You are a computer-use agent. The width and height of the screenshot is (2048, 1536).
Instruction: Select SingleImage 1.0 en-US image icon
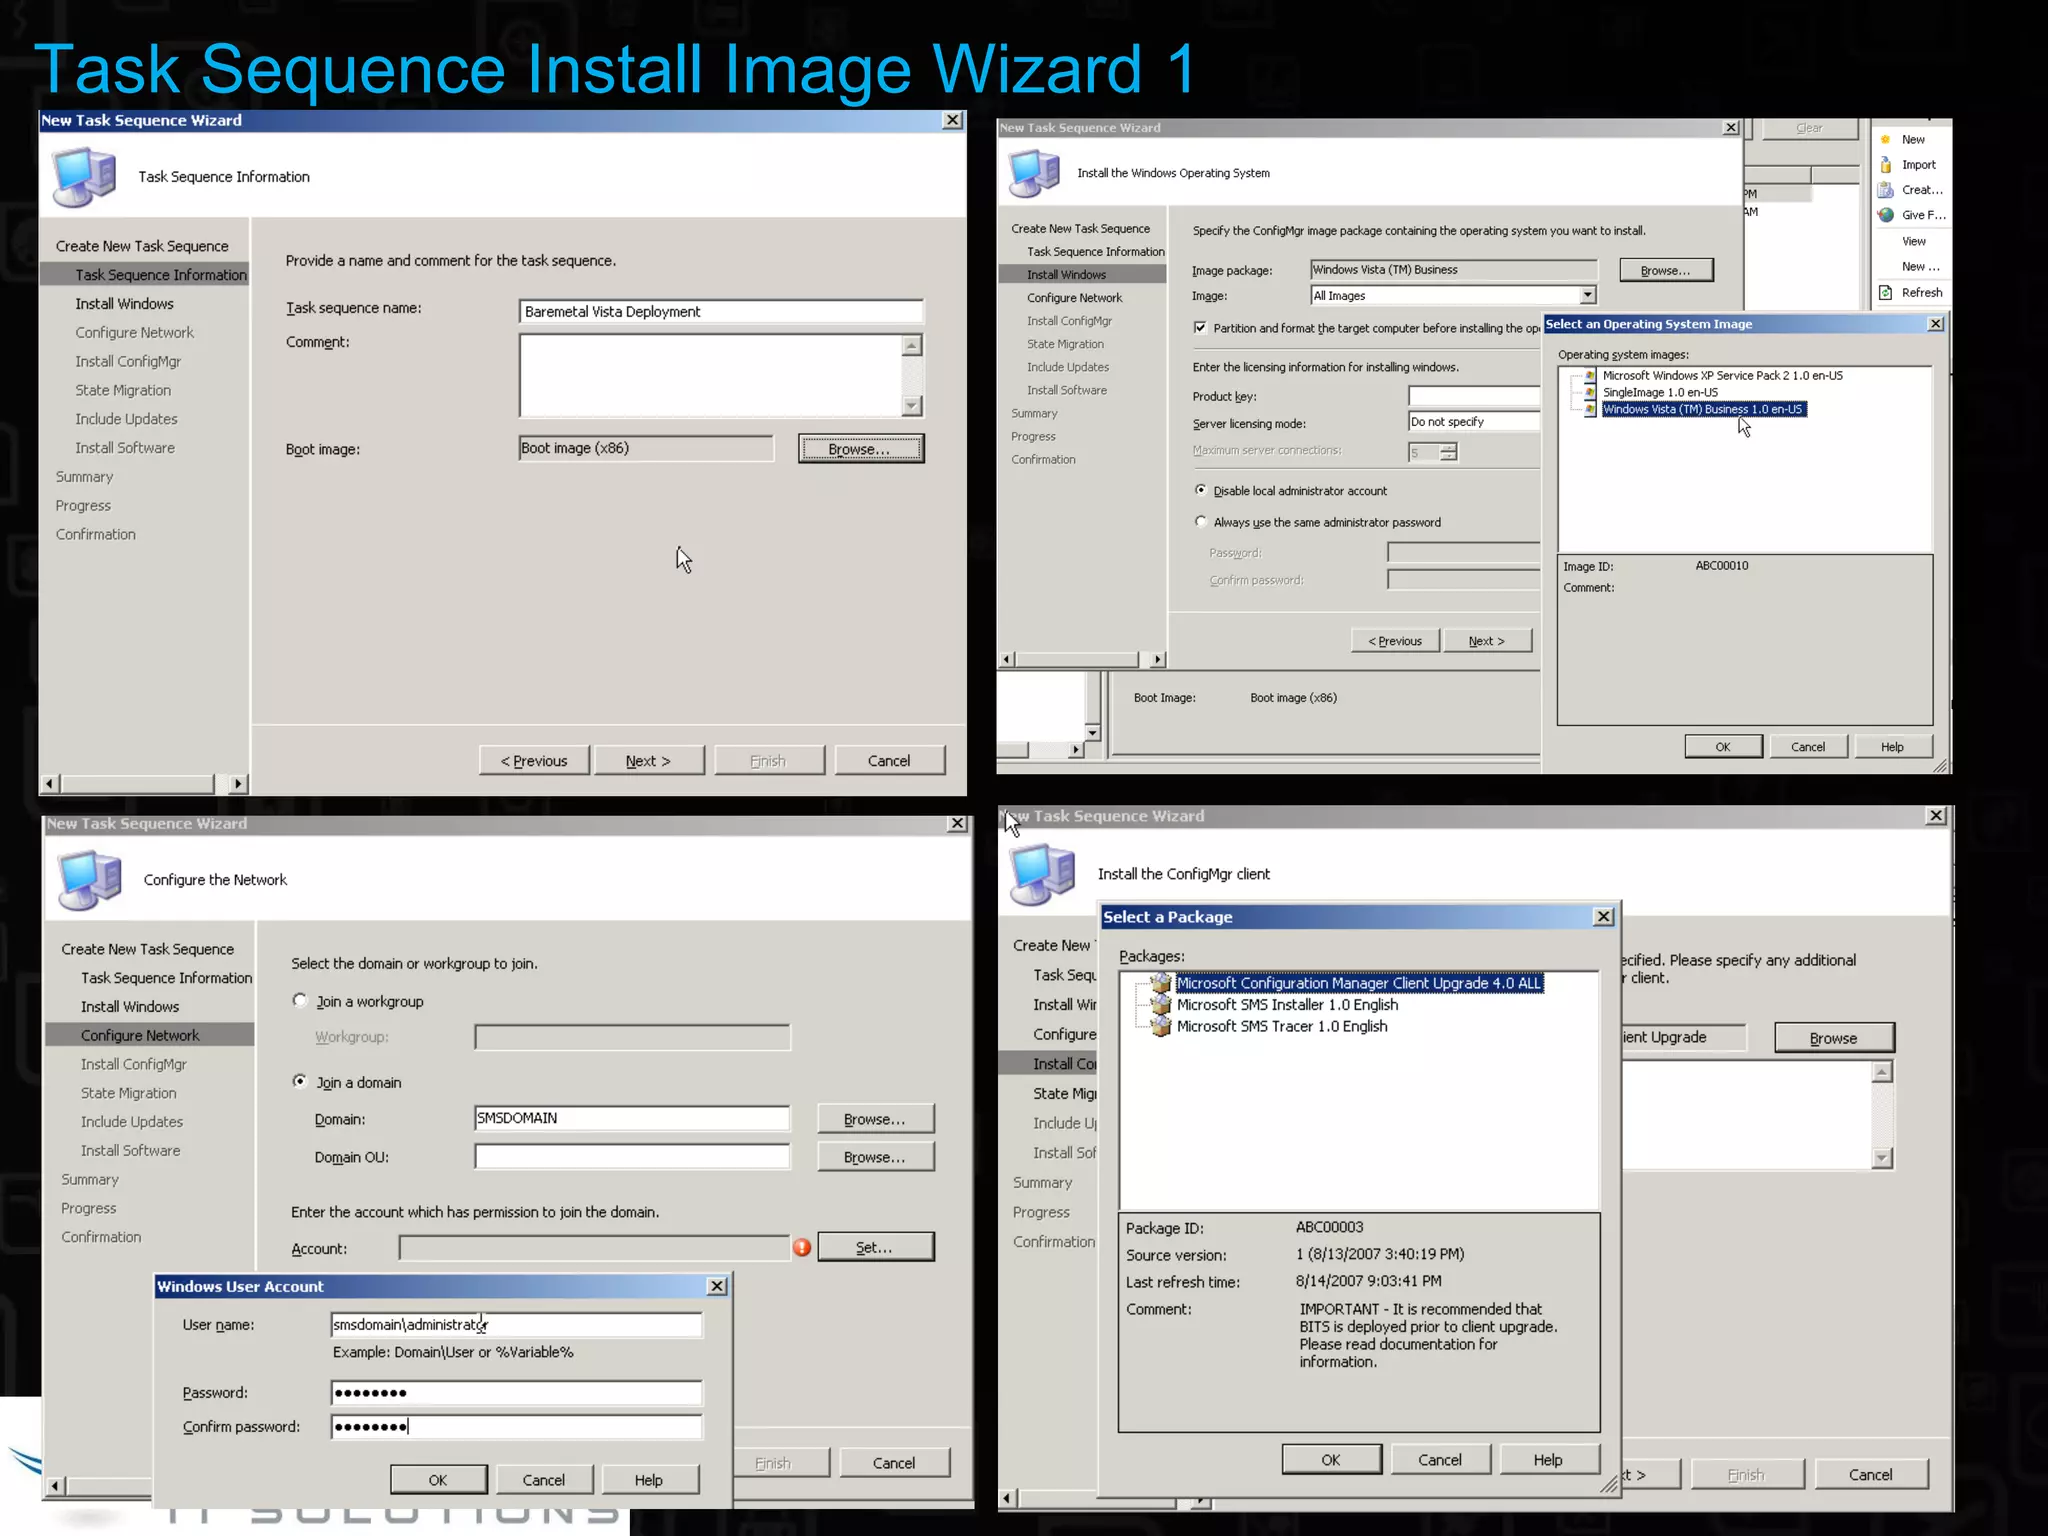(1590, 393)
